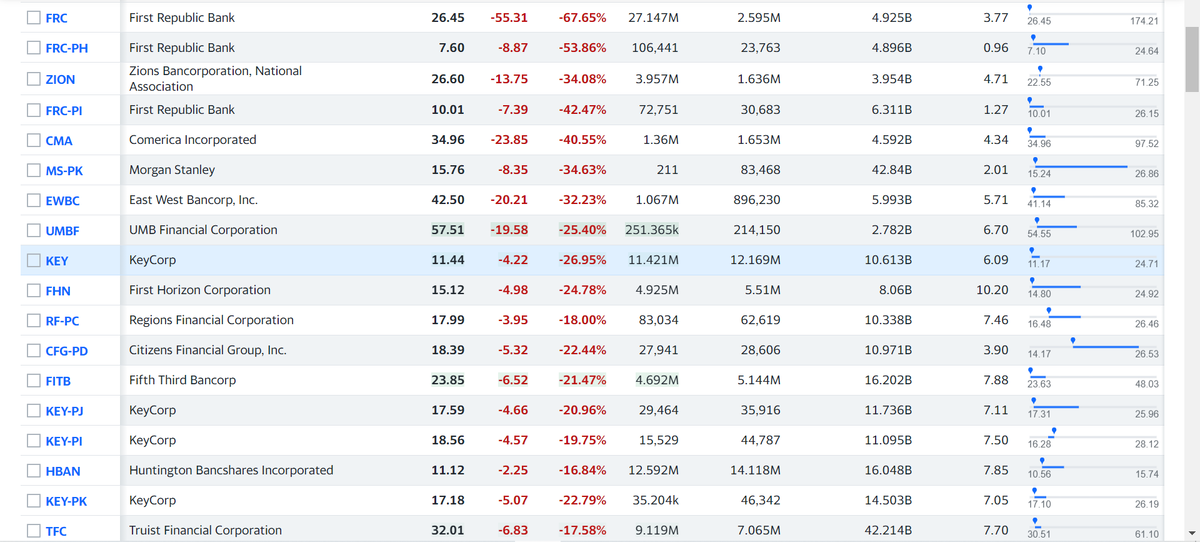Select Comerica Incorporated company name
1200x542 pixels.
pyautogui.click(x=192, y=140)
